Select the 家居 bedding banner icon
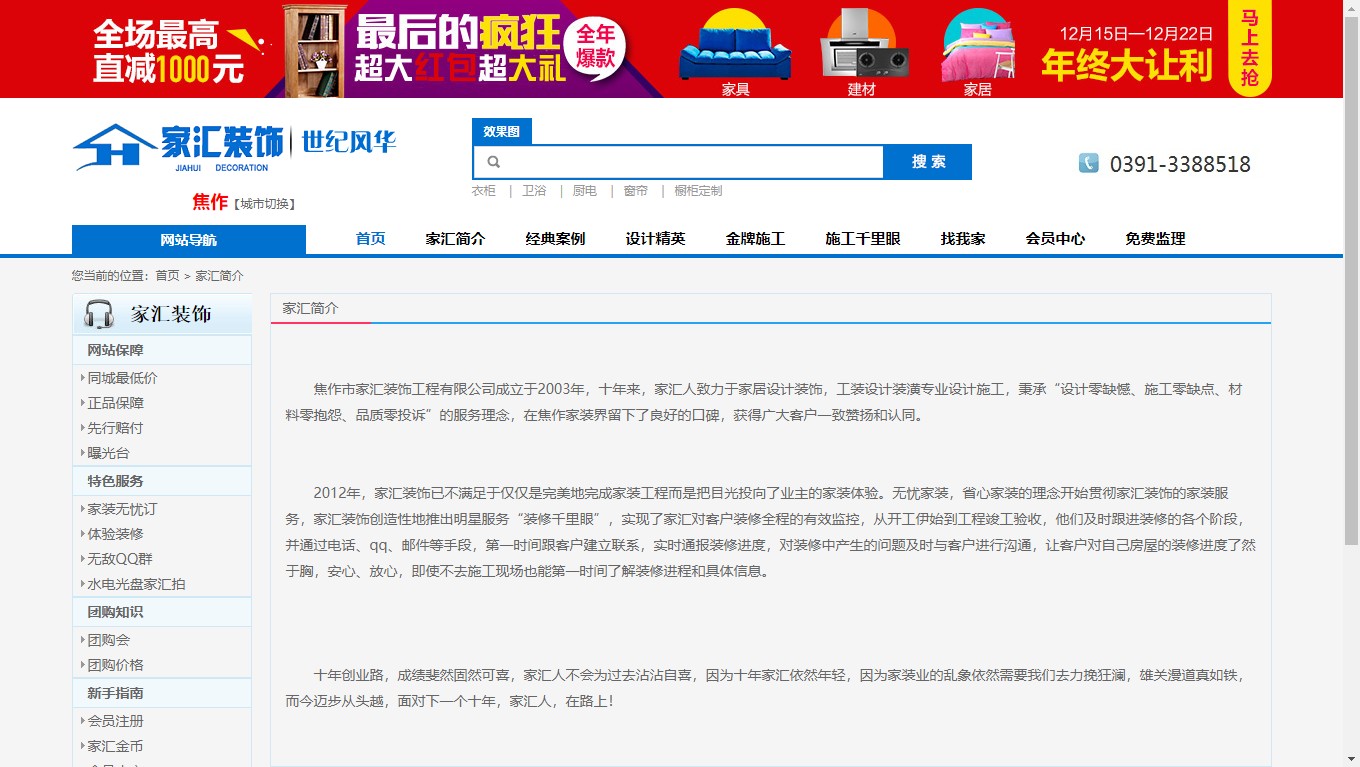Viewport: 1360px width, 767px height. click(977, 50)
